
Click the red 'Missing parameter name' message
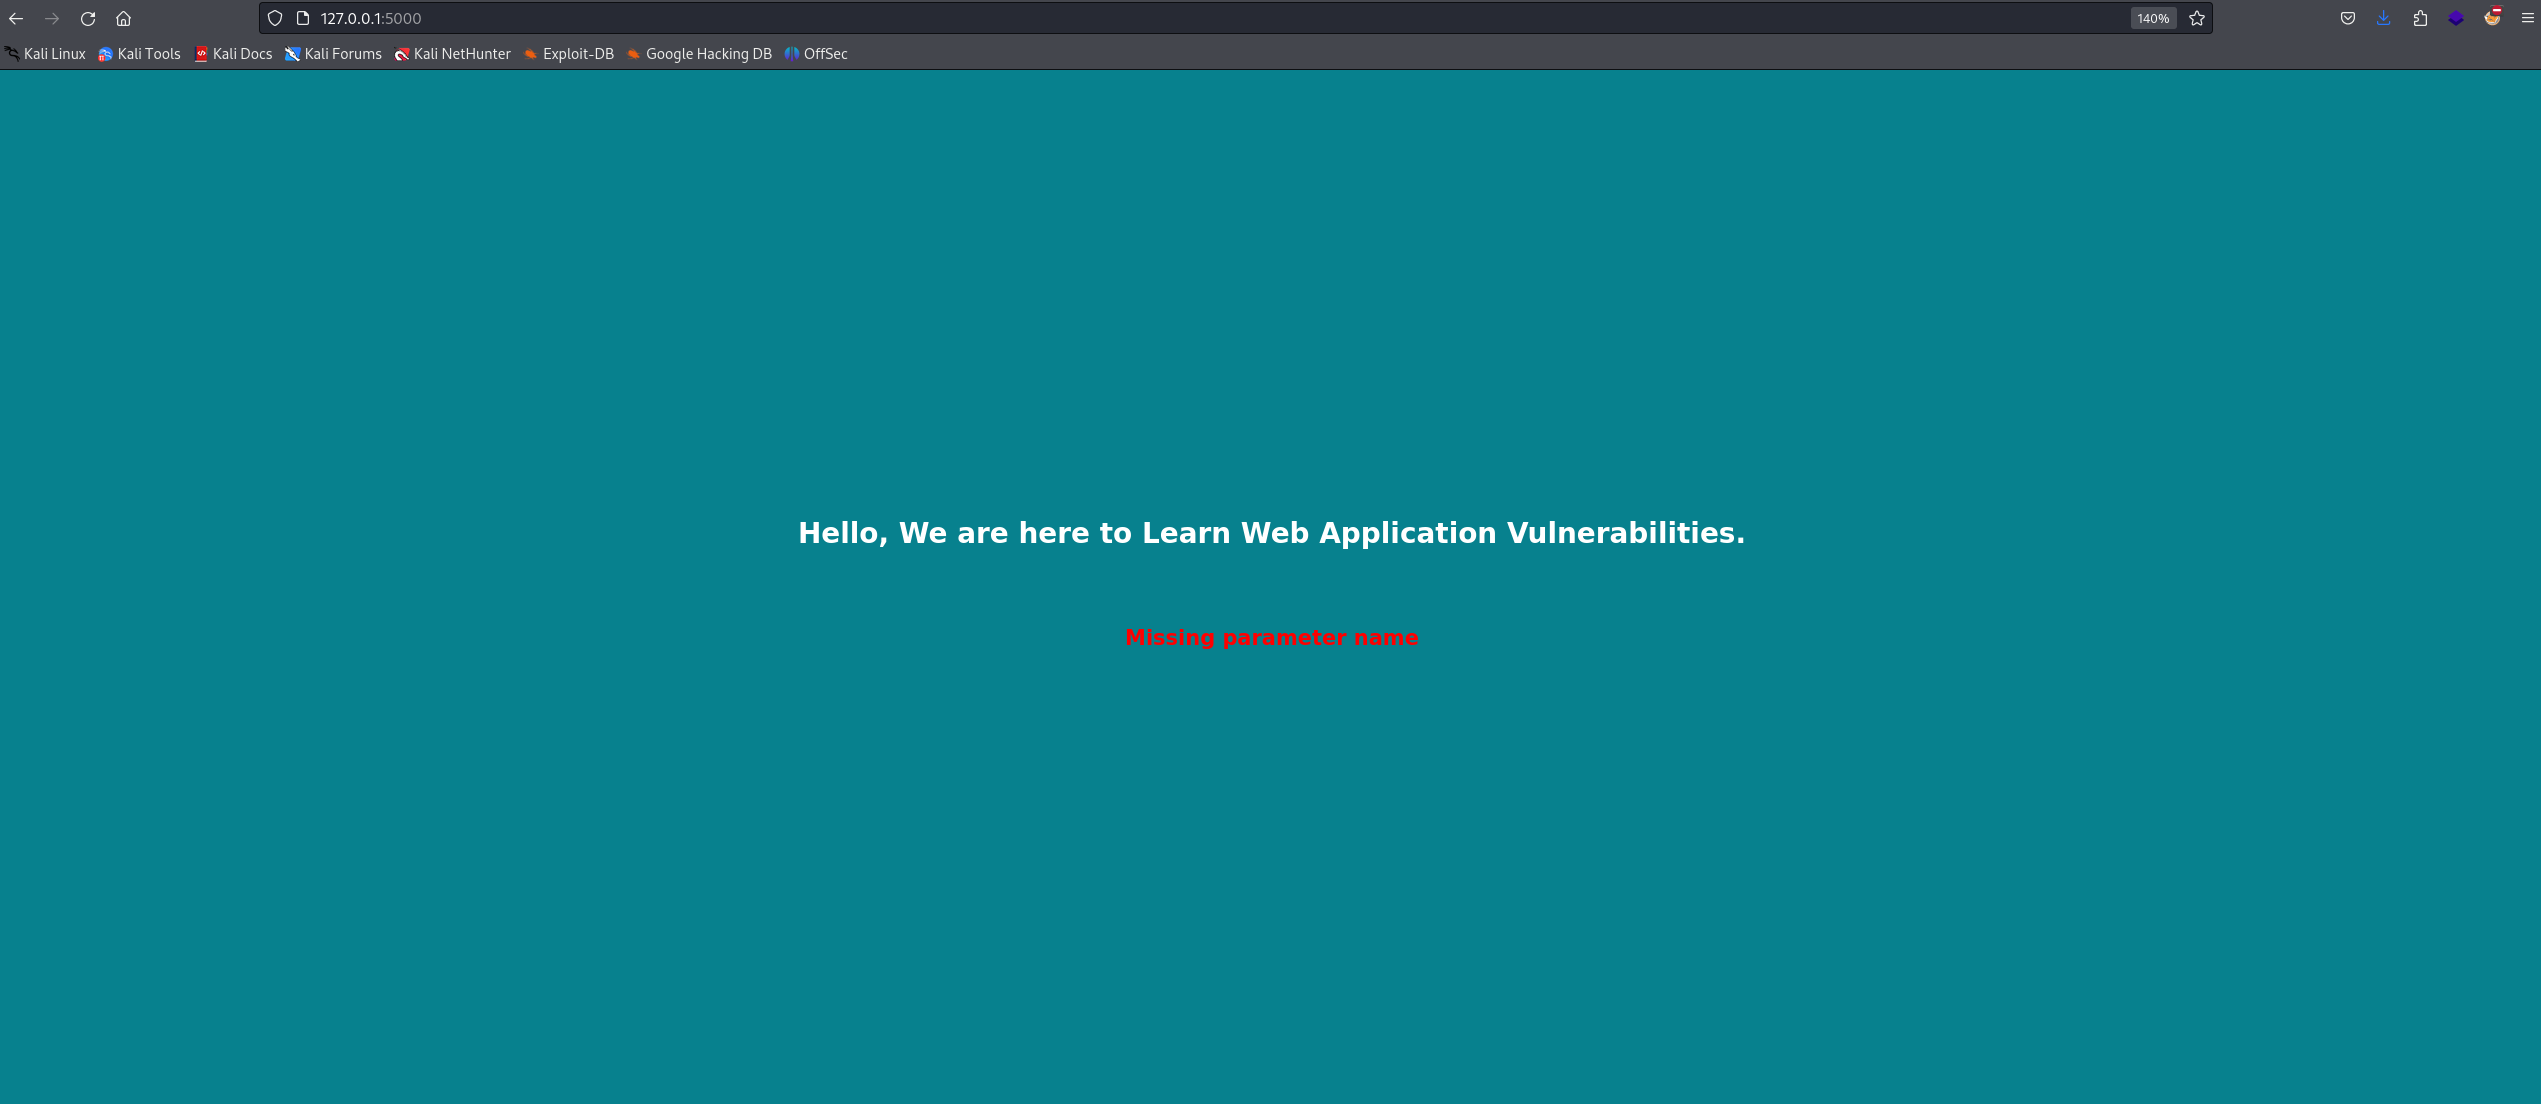click(1271, 638)
